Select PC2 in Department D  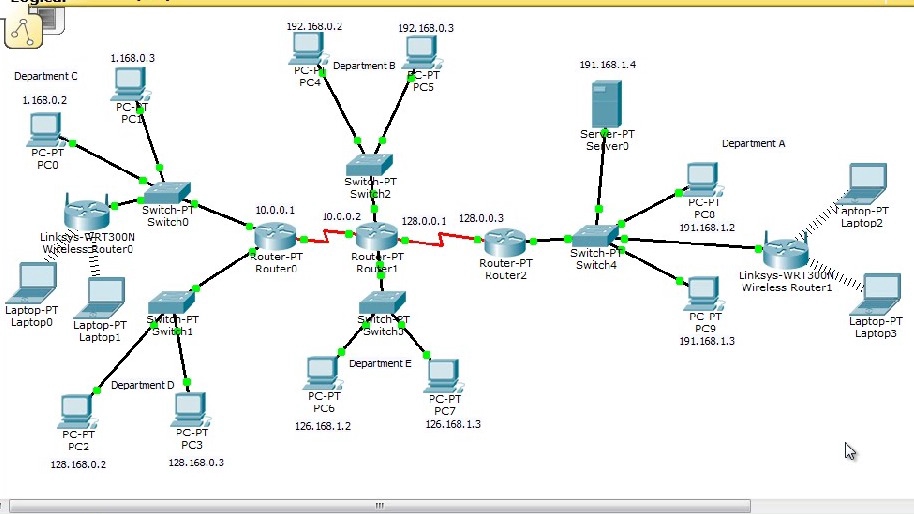click(x=77, y=411)
